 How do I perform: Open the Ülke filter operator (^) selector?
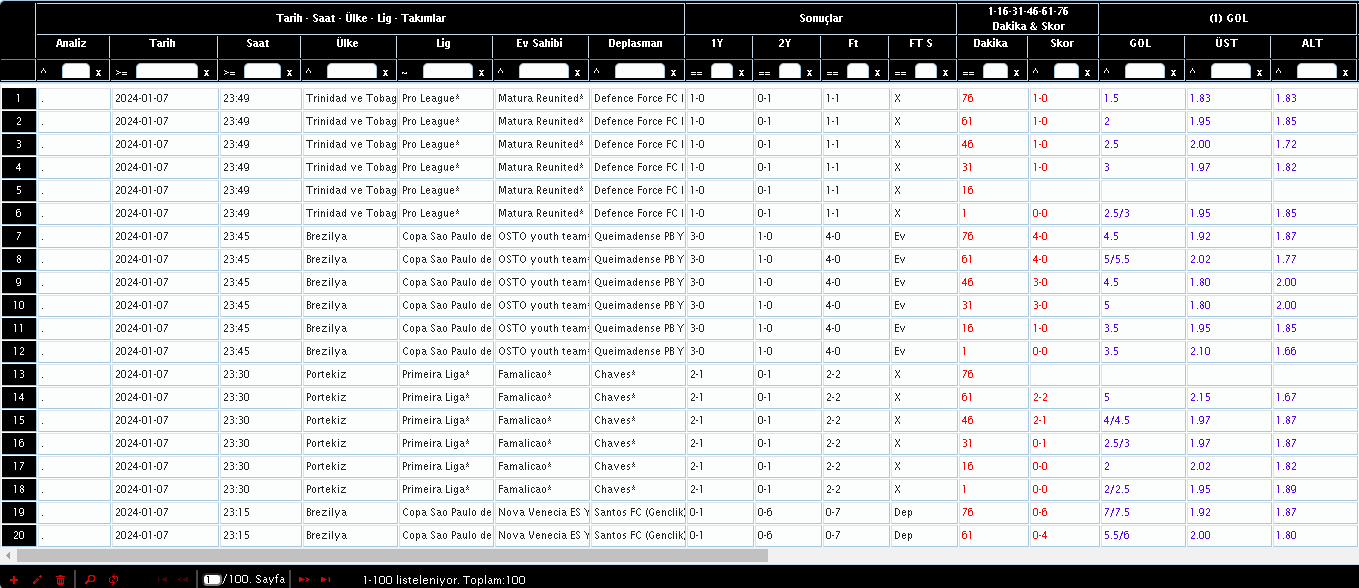(308, 72)
